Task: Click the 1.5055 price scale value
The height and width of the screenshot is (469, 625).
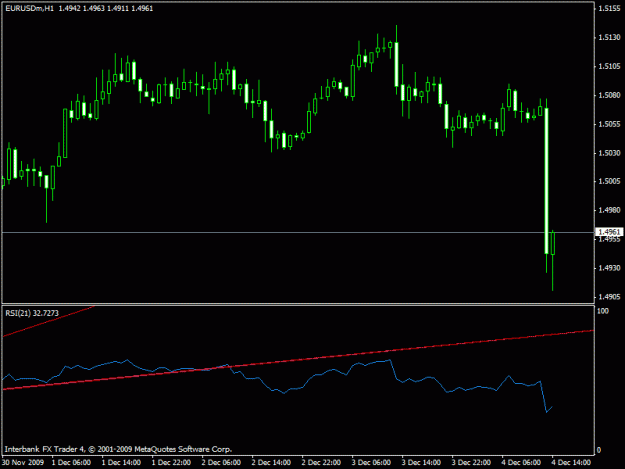Action: click(x=609, y=124)
